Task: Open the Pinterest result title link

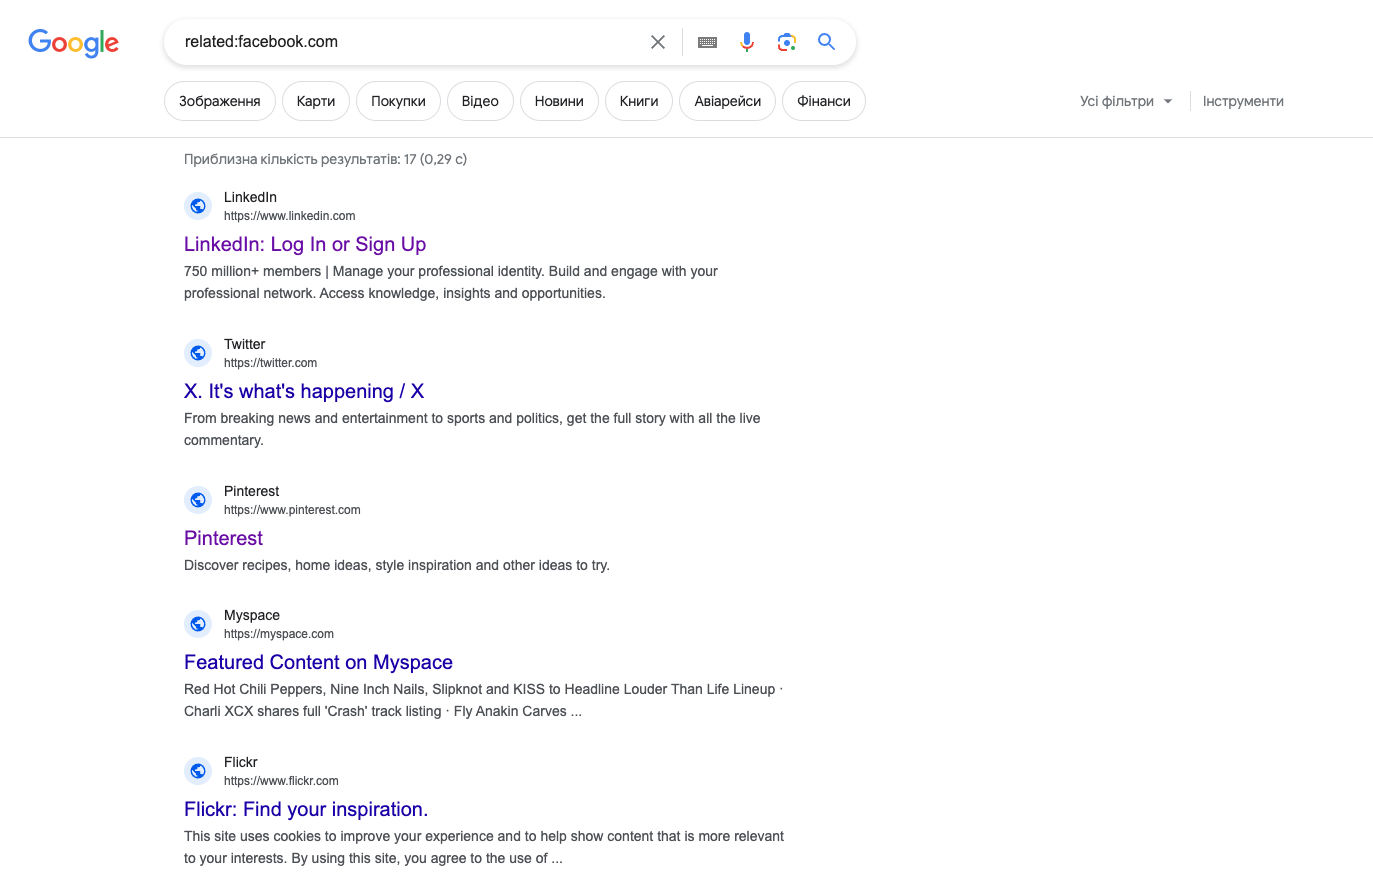Action: click(x=223, y=538)
